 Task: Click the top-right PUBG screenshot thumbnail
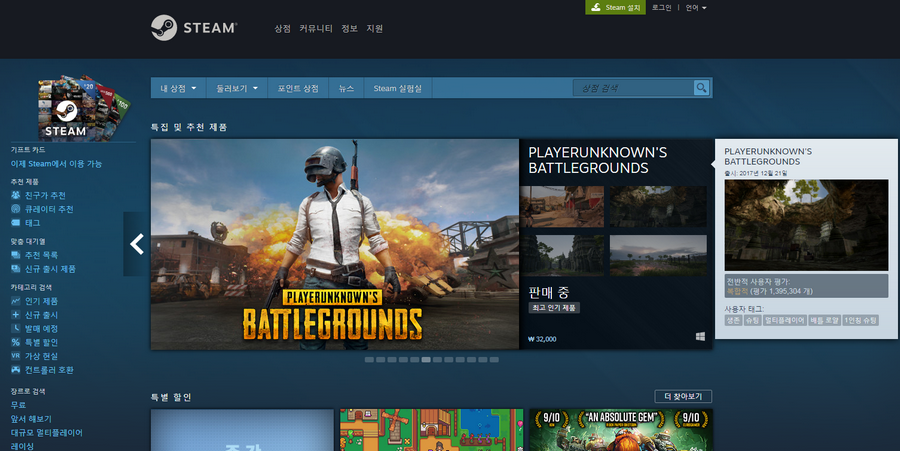(658, 207)
